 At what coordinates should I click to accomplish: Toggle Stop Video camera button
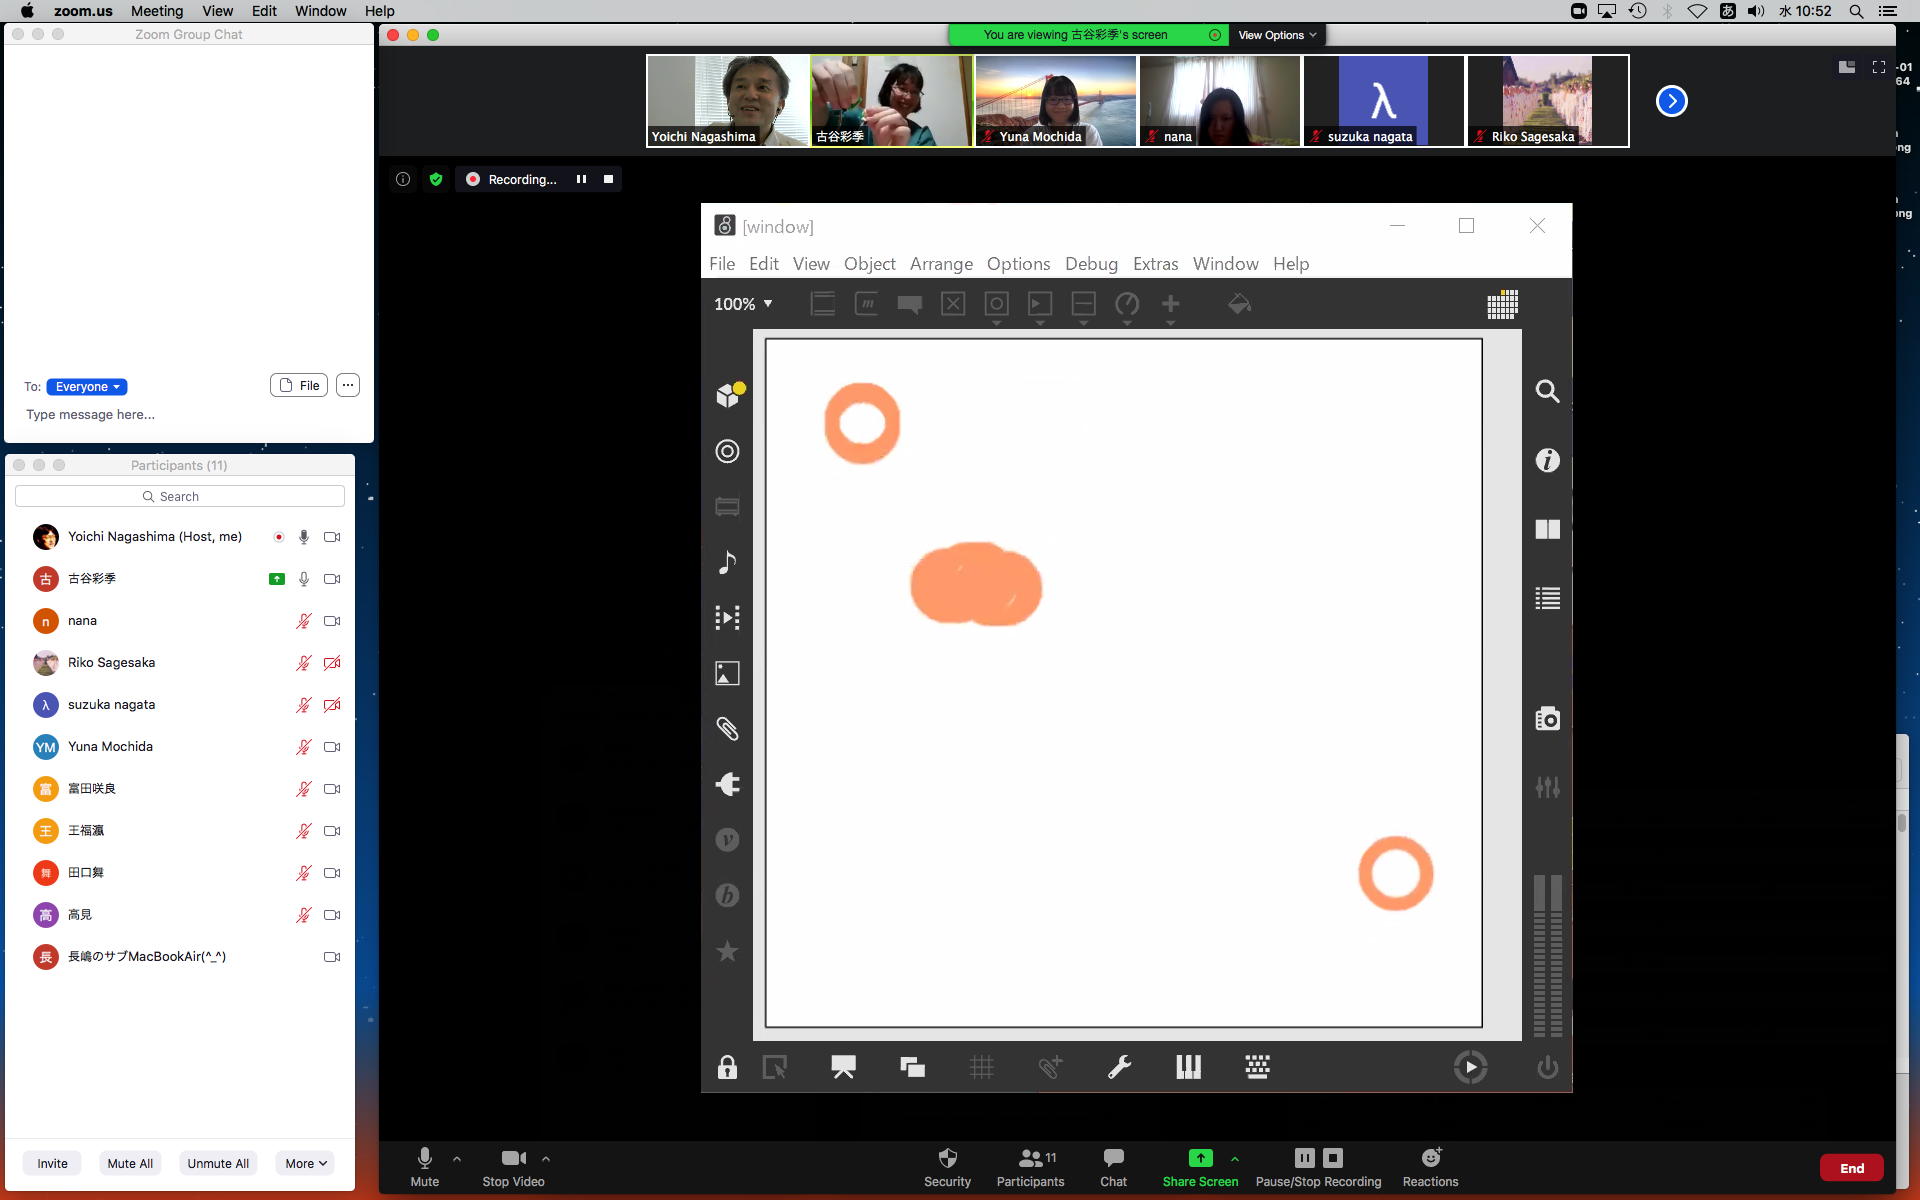[x=513, y=1158]
